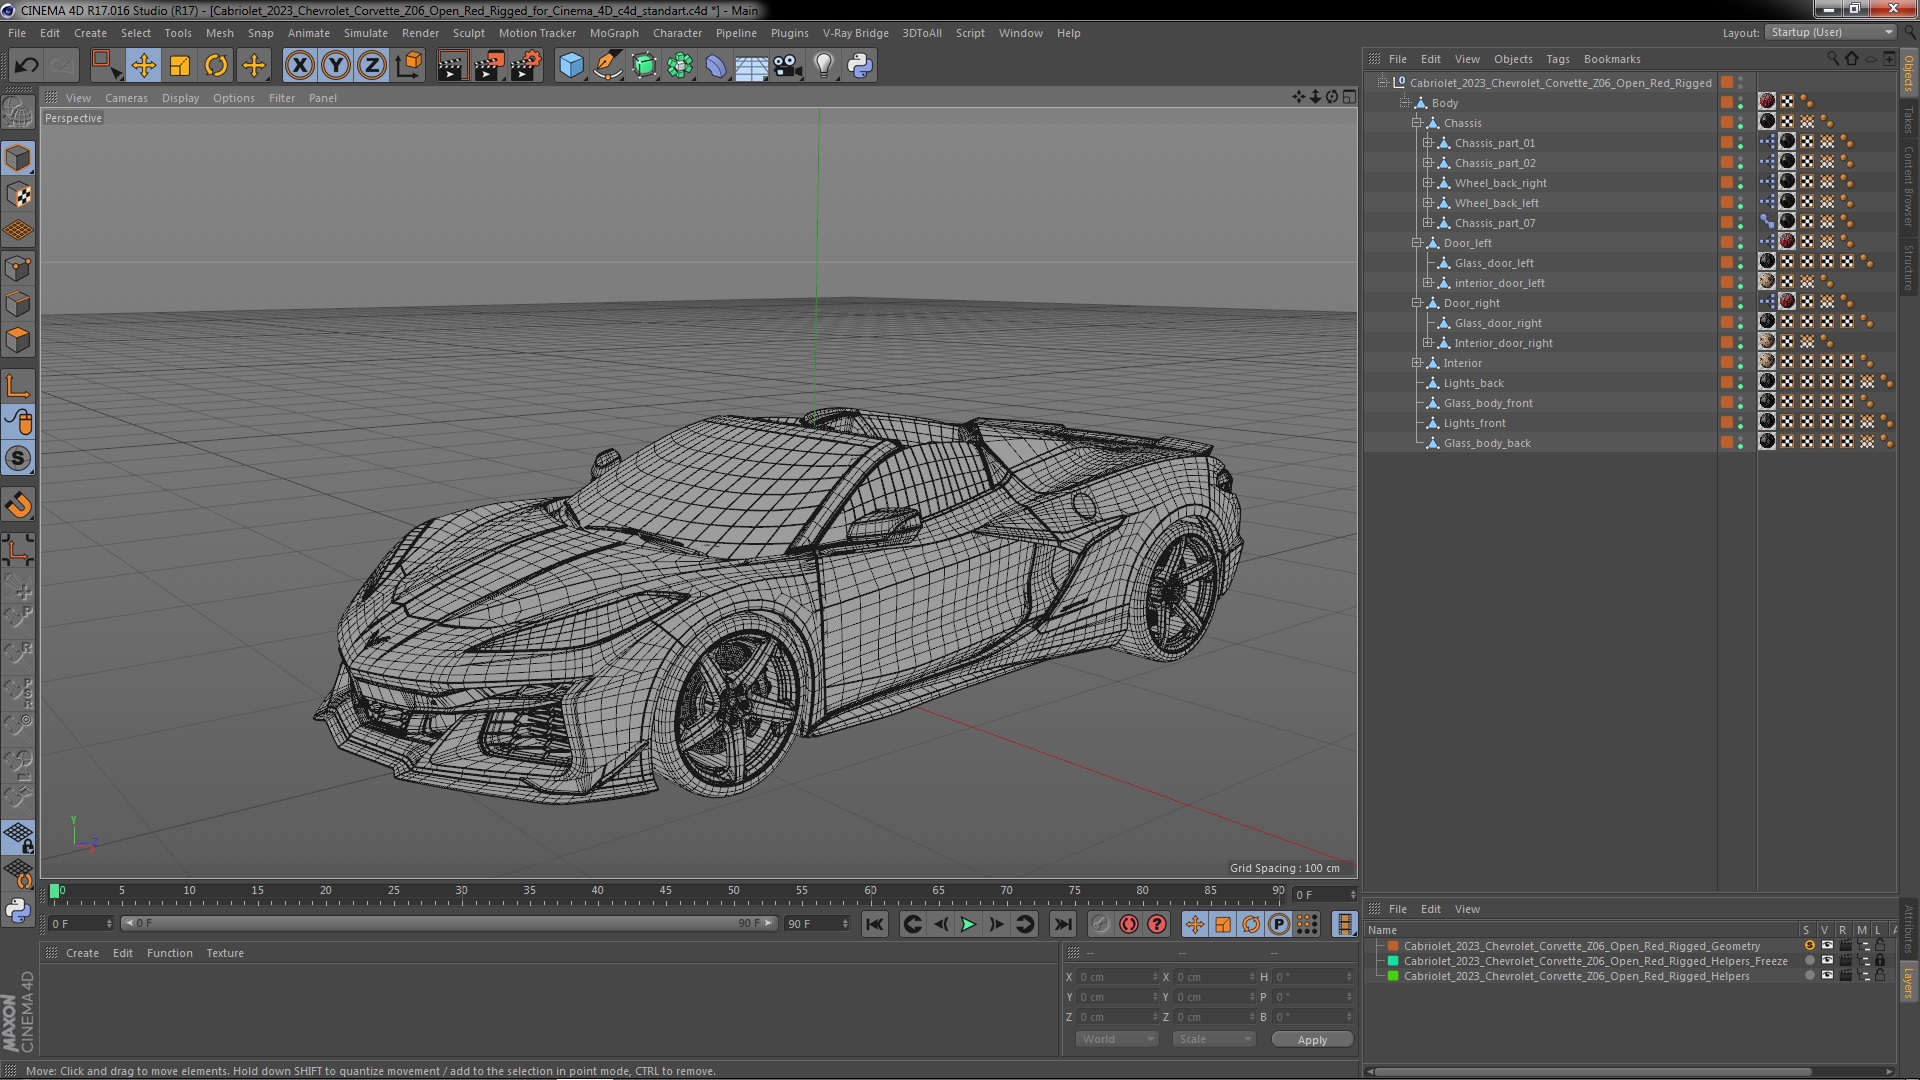This screenshot has height=1080, width=1920.
Task: Go to end of animation
Action: coord(1063,924)
